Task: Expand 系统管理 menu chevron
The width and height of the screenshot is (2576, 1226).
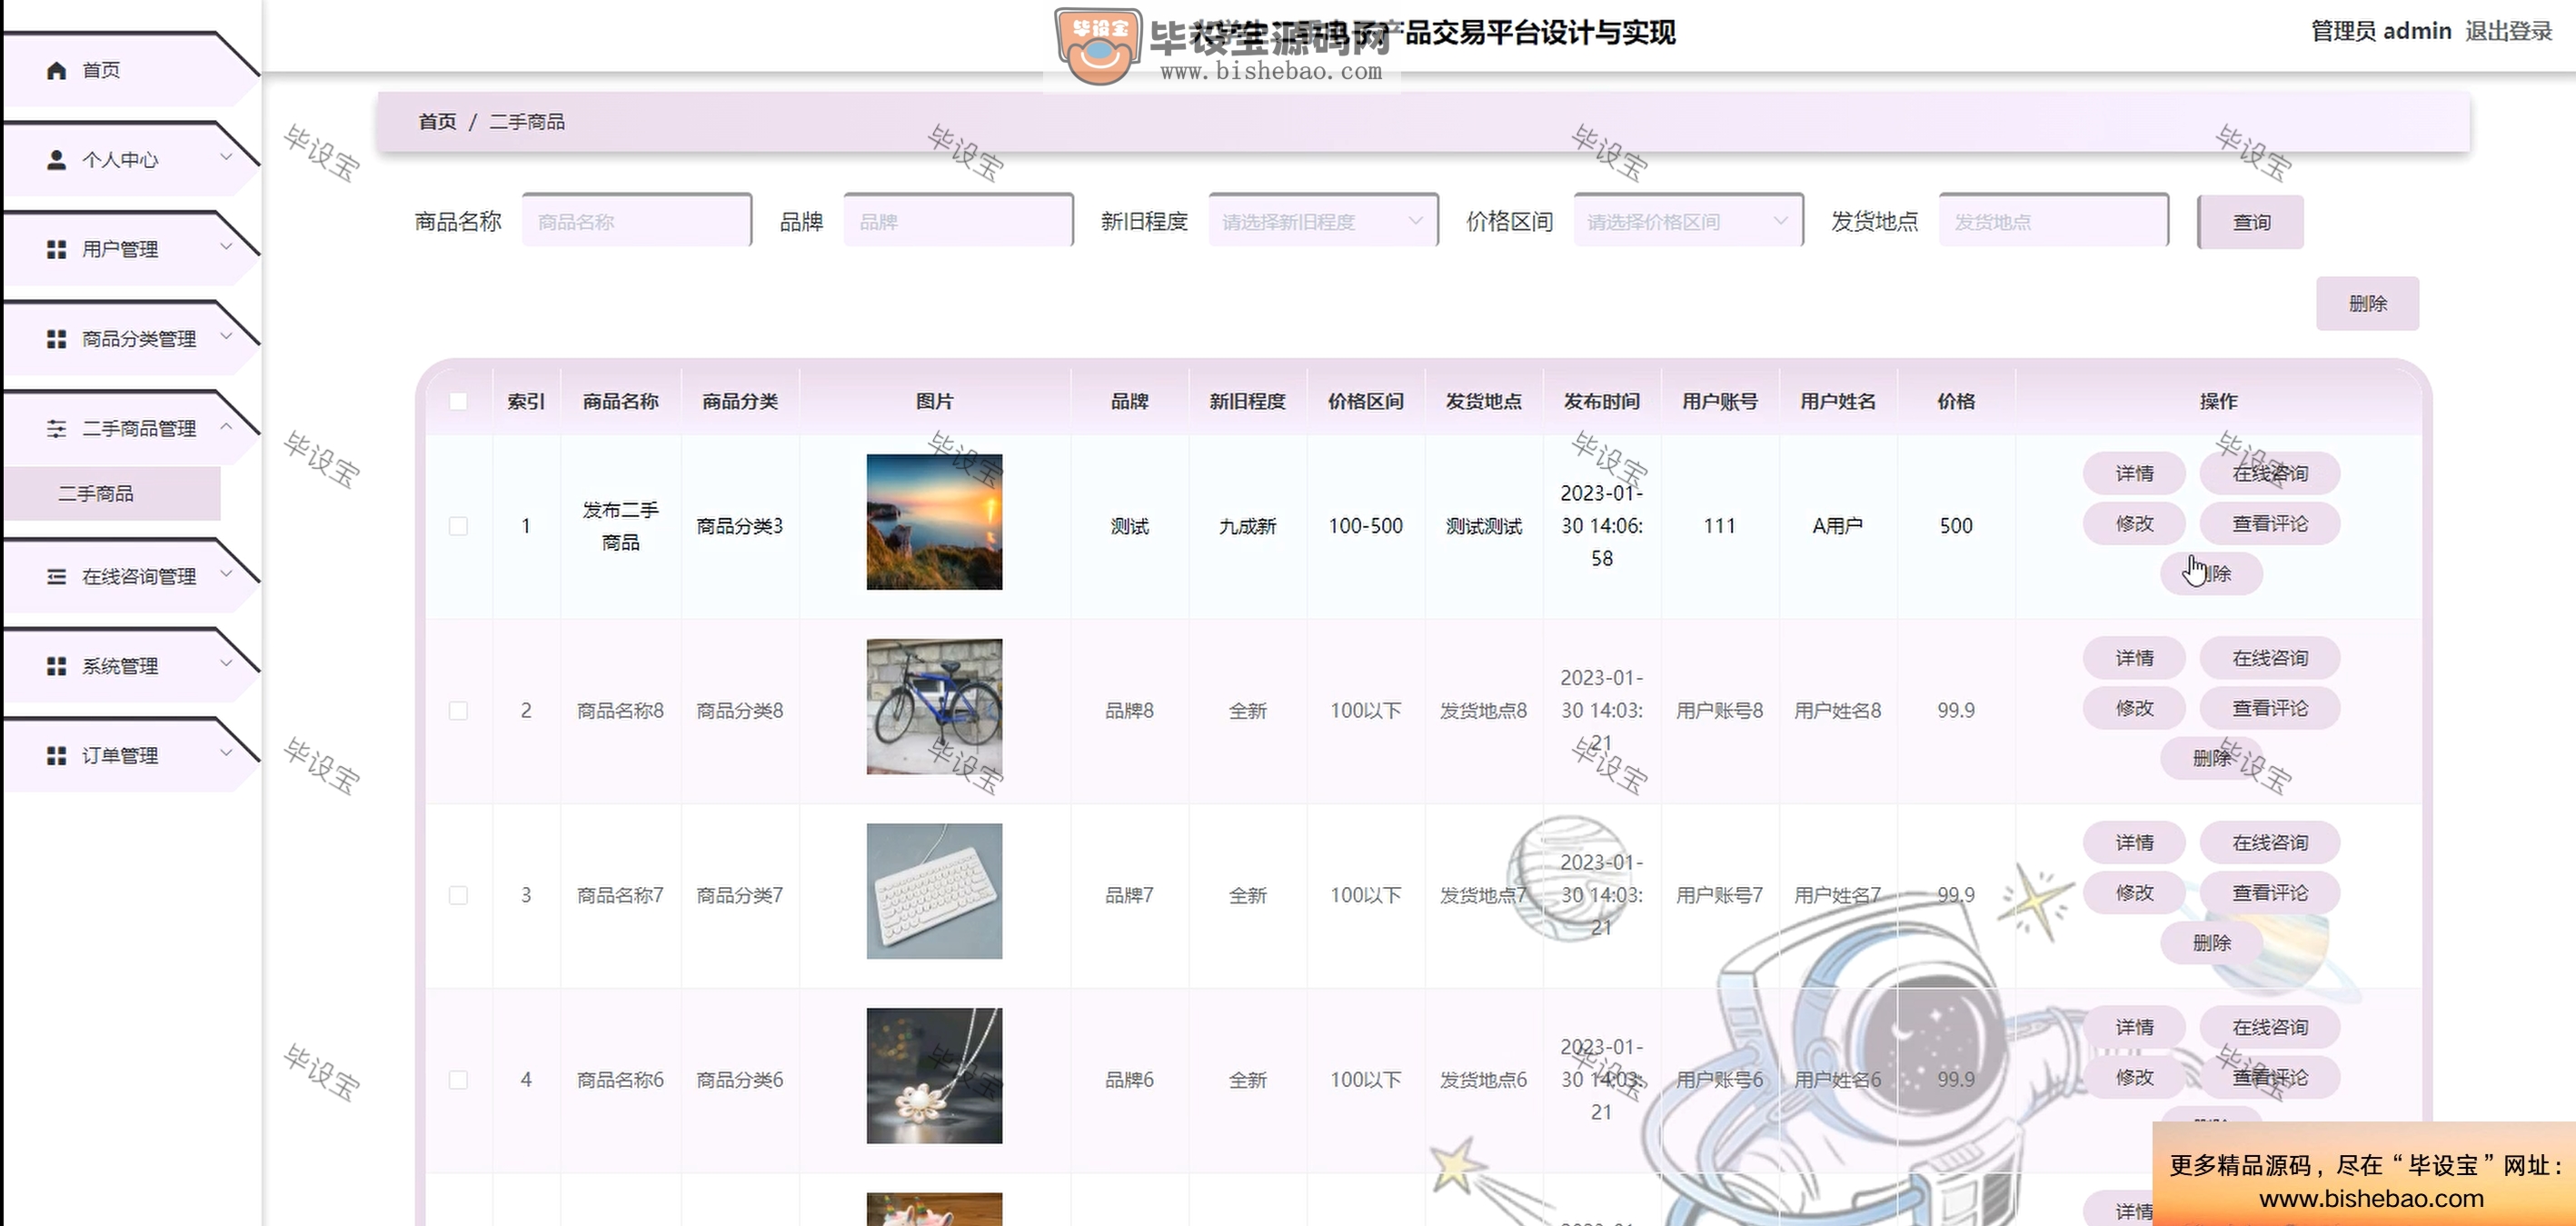Action: click(x=227, y=663)
